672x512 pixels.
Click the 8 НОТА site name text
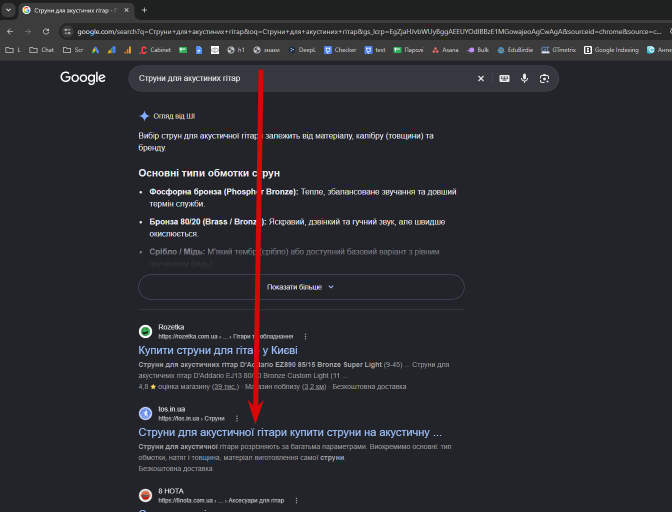[x=171, y=491]
